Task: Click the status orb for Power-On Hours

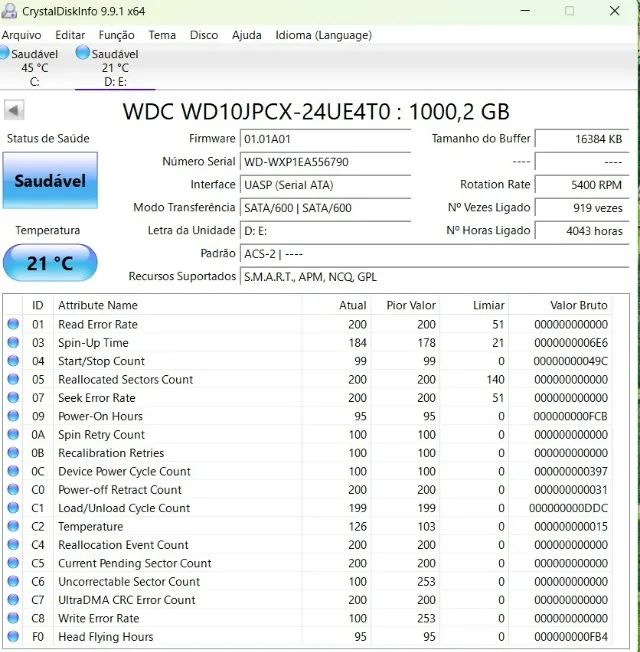Action: click(x=13, y=415)
